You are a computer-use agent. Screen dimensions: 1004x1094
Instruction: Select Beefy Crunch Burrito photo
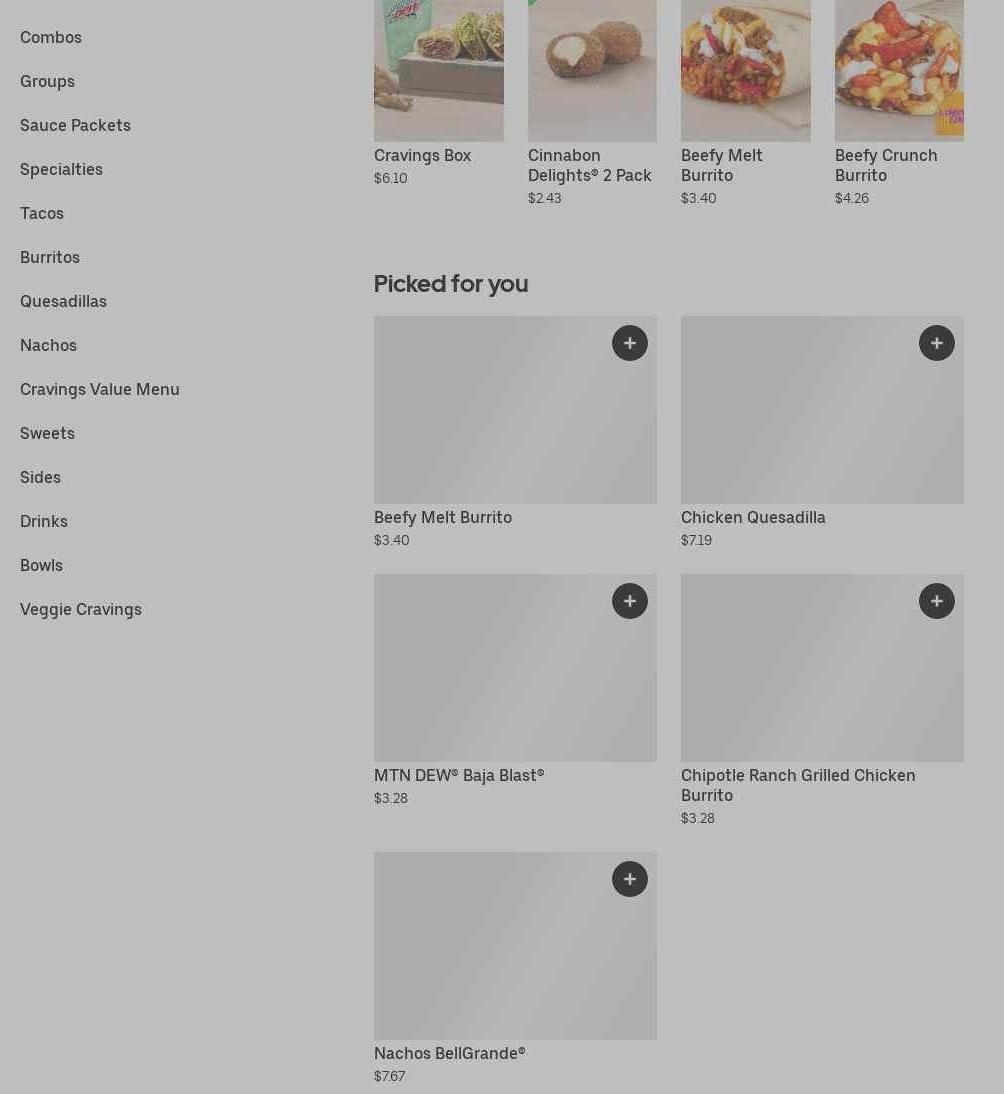pos(898,70)
